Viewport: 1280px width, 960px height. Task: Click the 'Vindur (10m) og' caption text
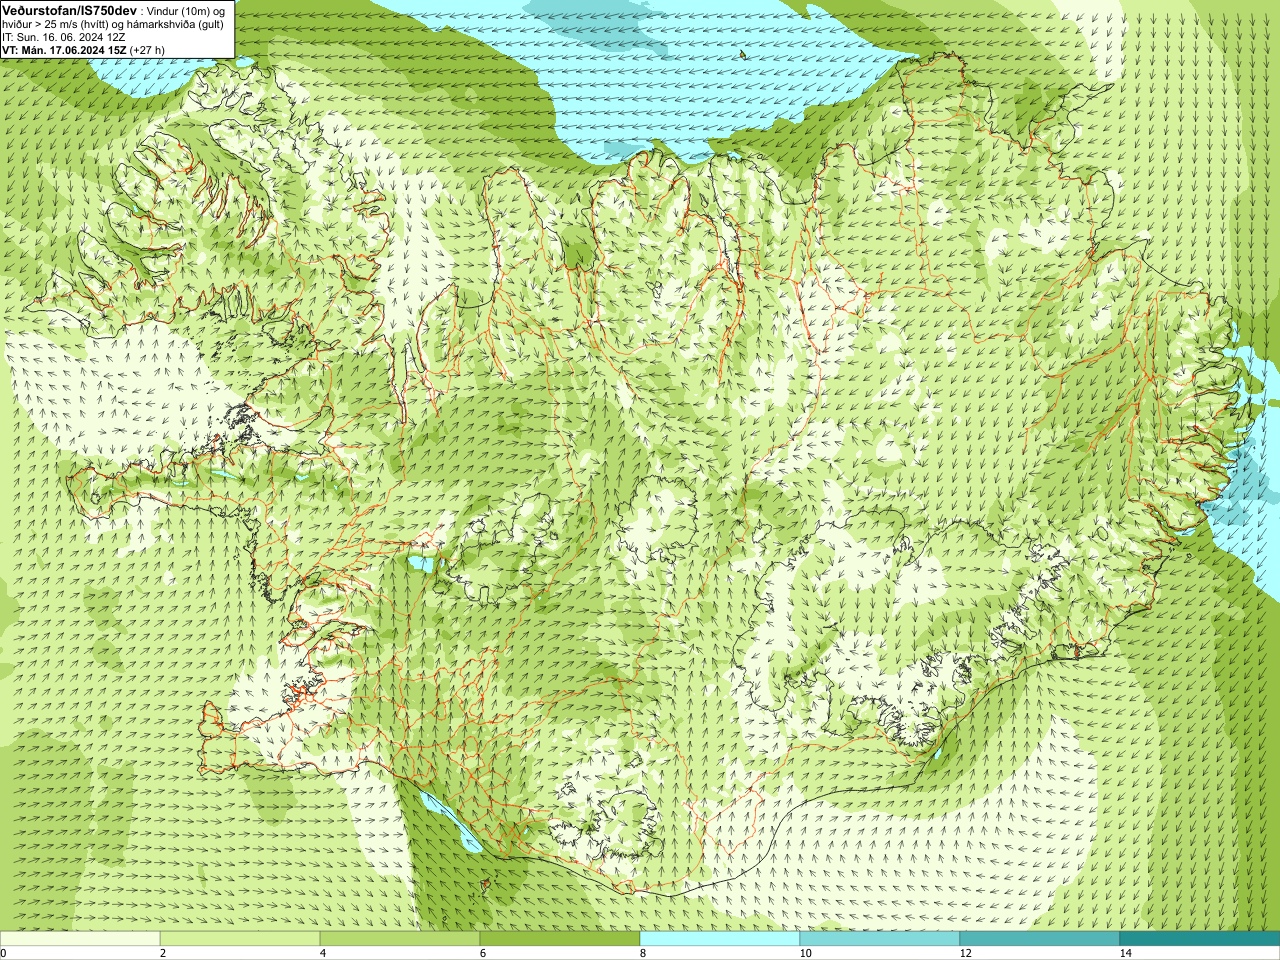click(x=188, y=10)
